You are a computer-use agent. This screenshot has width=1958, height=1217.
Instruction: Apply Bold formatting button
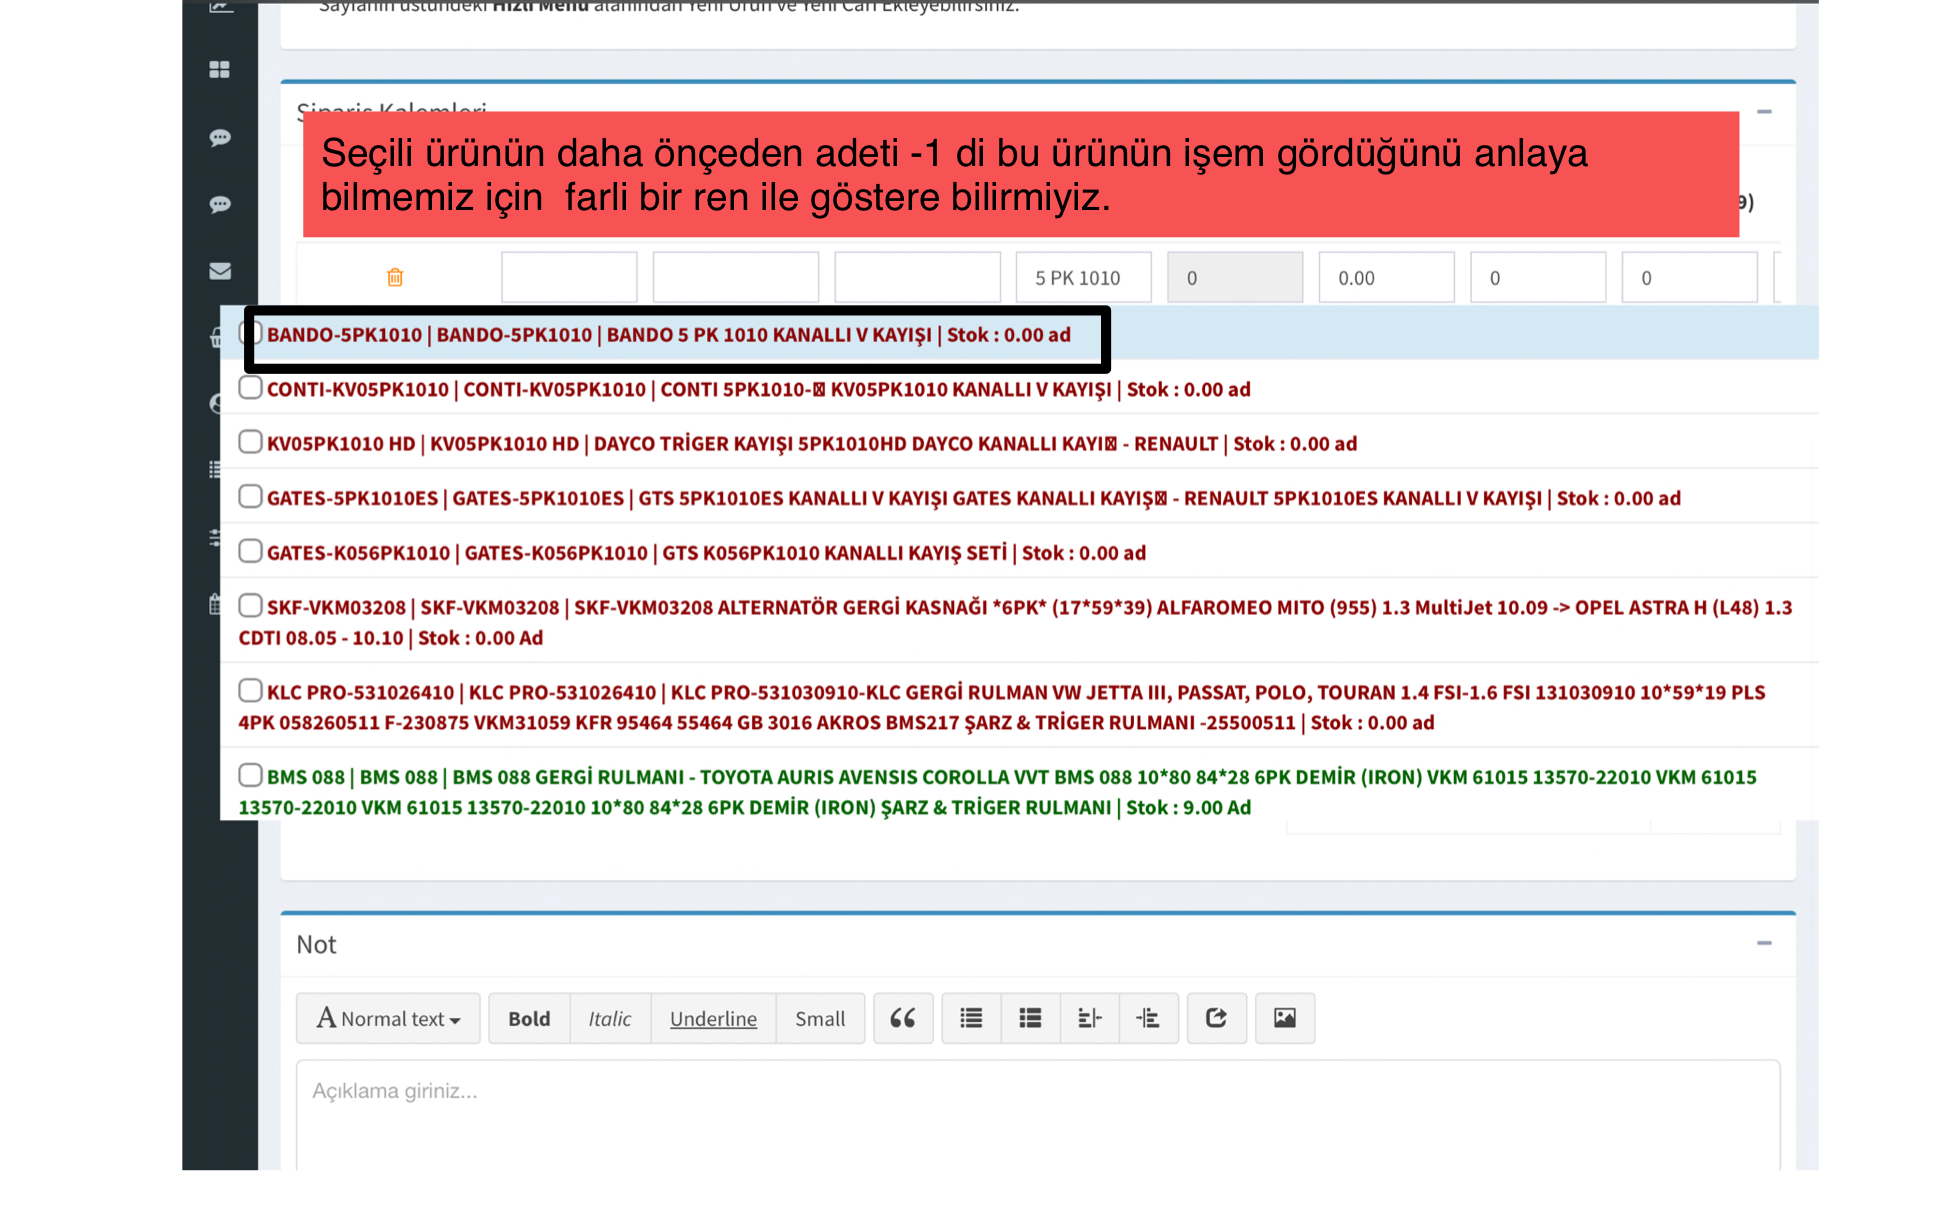click(529, 1018)
